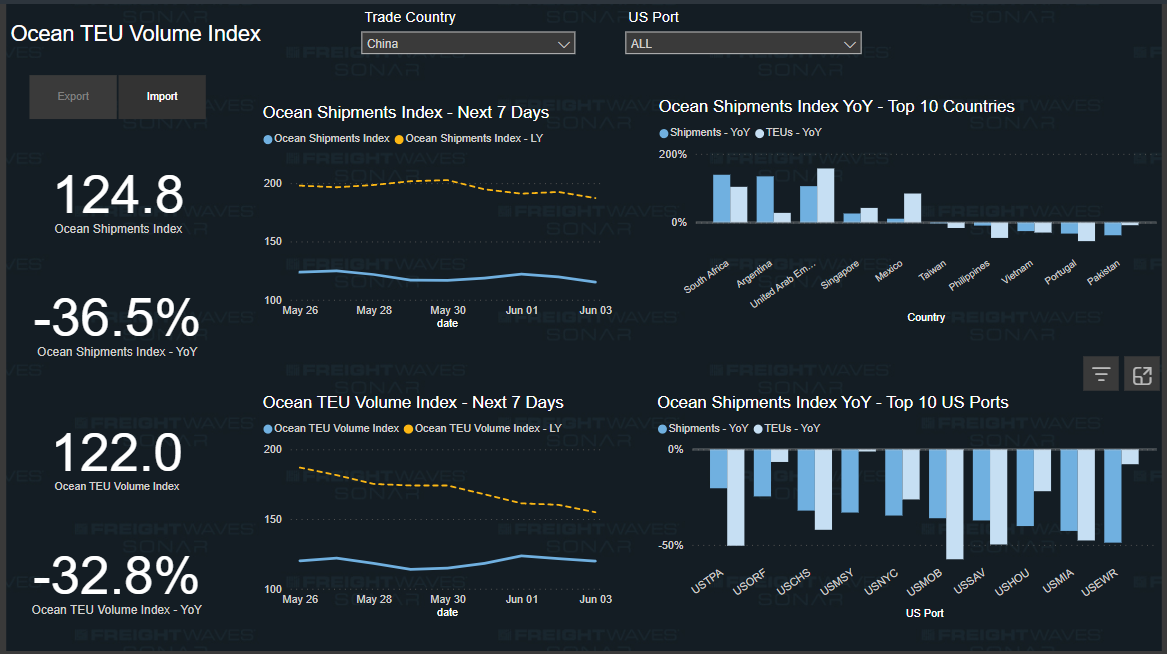The width and height of the screenshot is (1167, 654).
Task: Open the chart expand/fullscreen icon
Action: pyautogui.click(x=1143, y=373)
